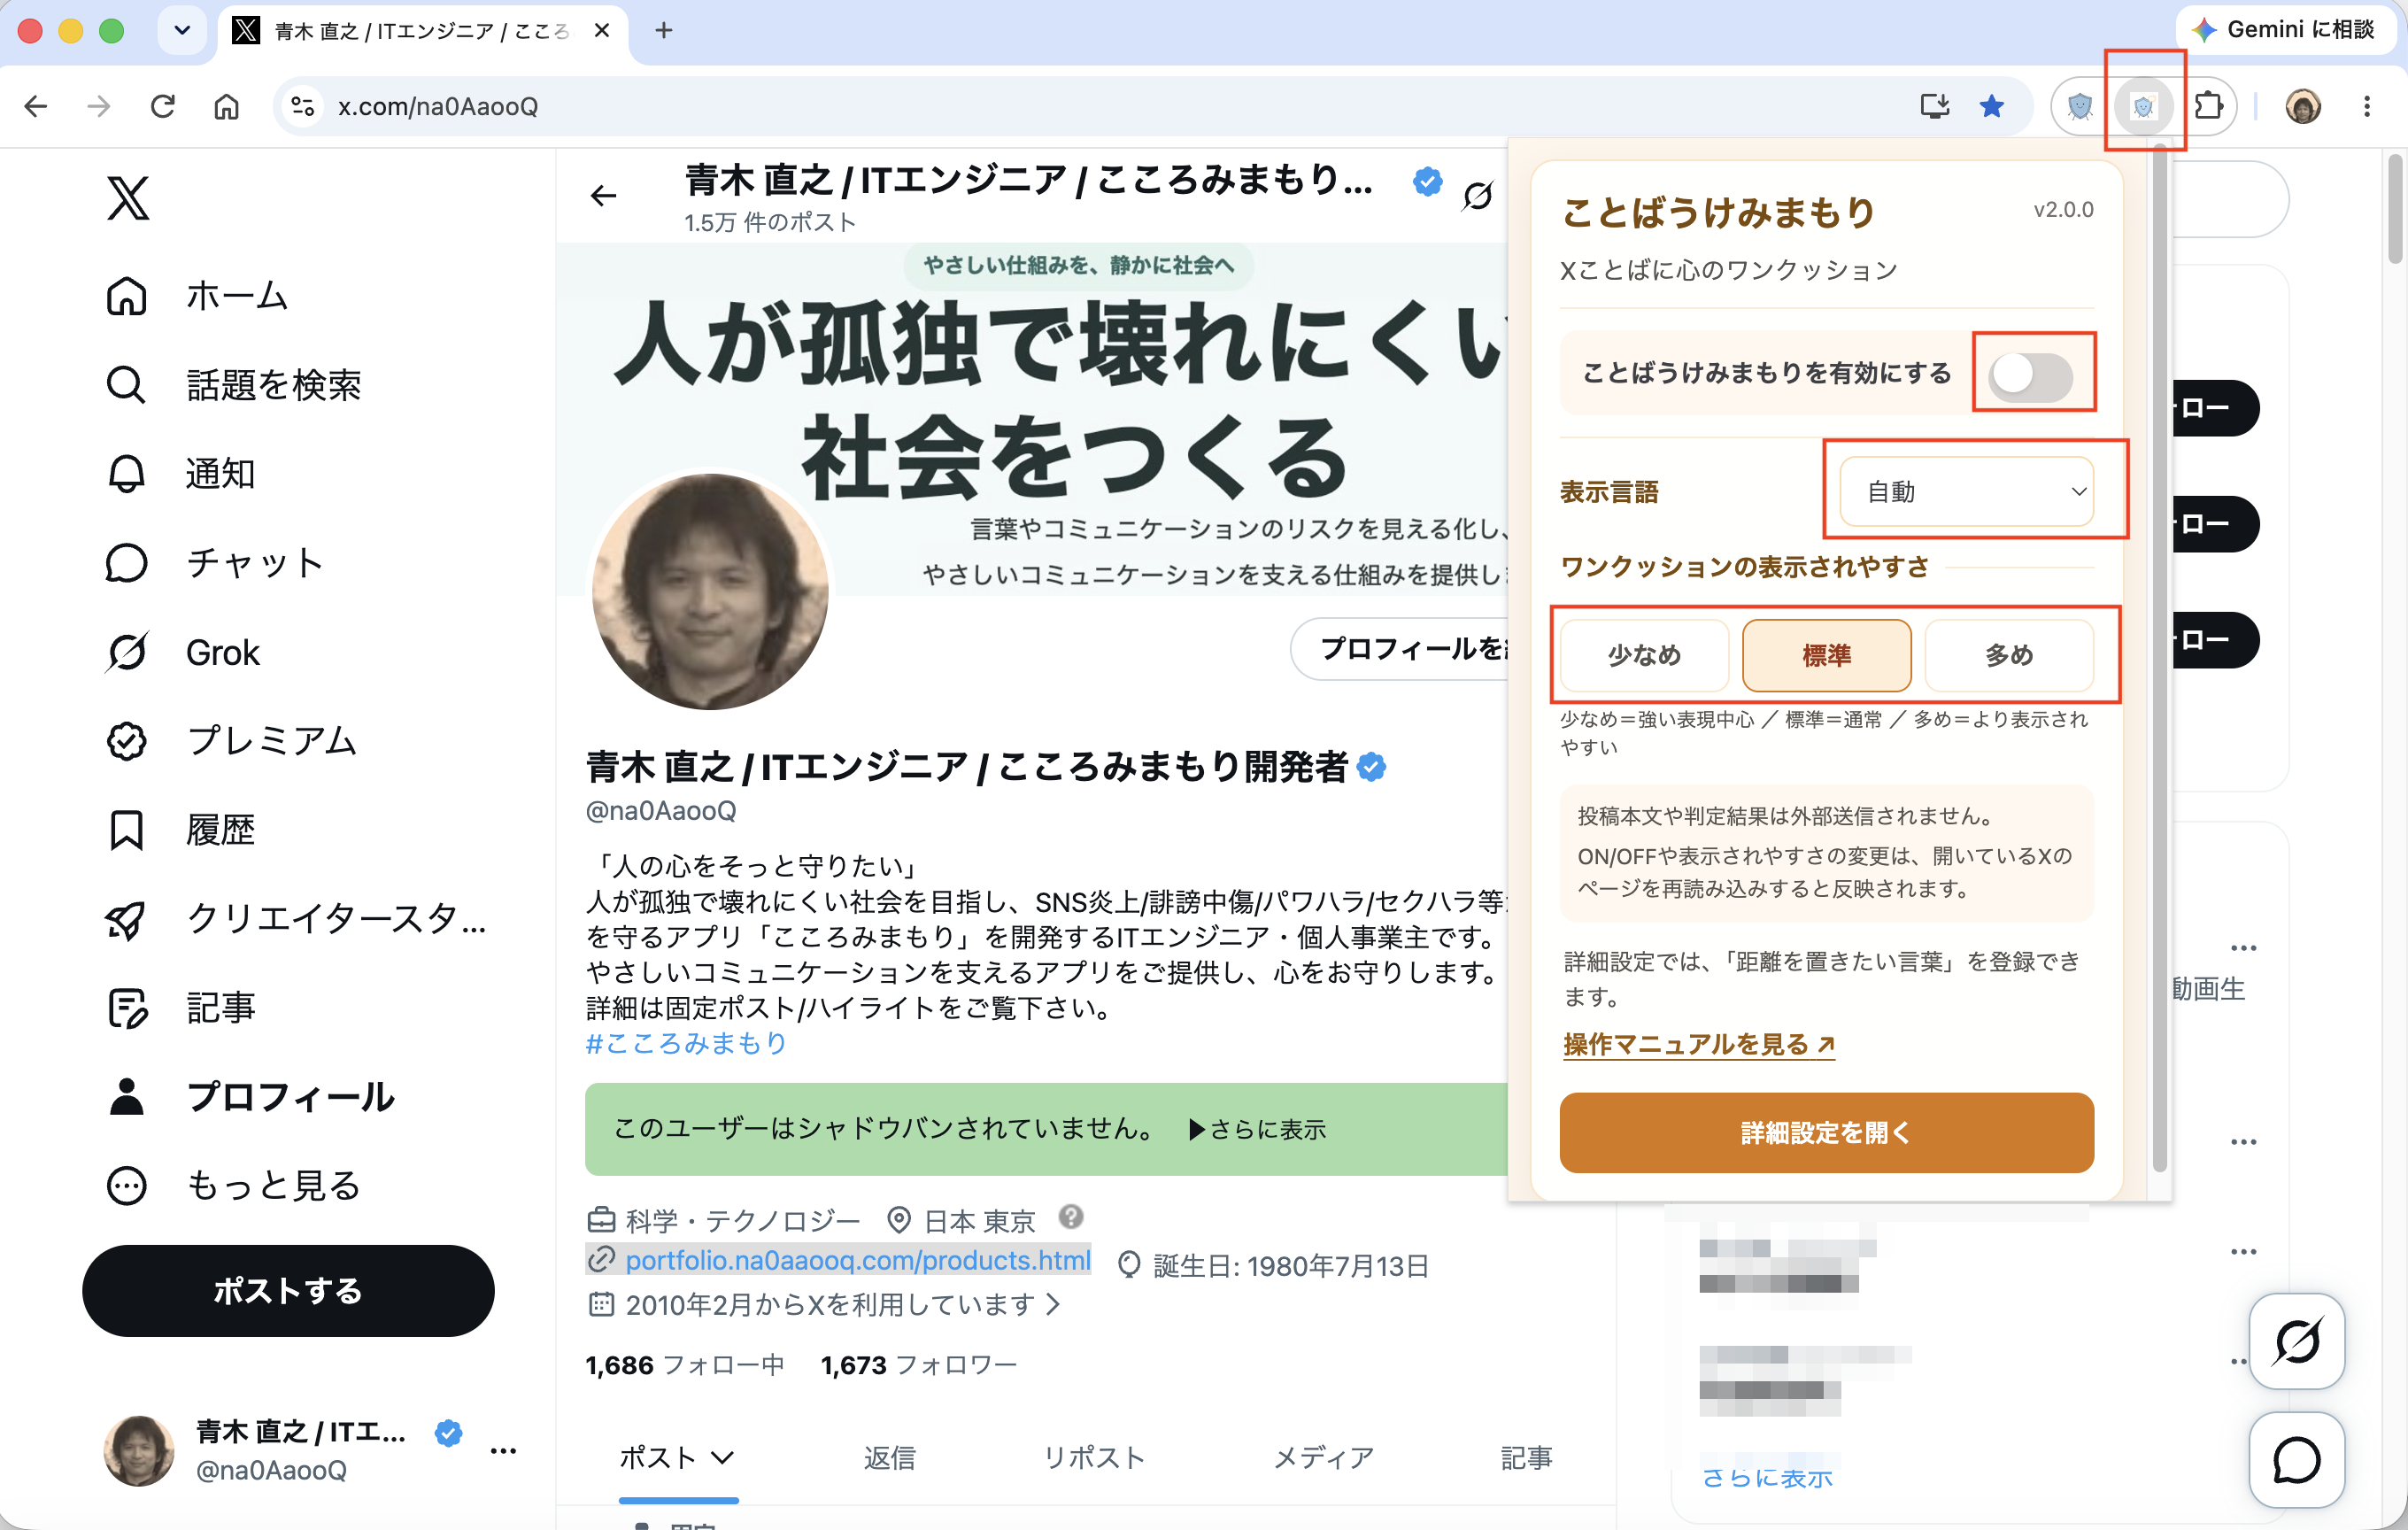This screenshot has height=1530, width=2408.
Task: Toggle ことばうけみまもりを有効にする switch
Action: pyautogui.click(x=2031, y=375)
